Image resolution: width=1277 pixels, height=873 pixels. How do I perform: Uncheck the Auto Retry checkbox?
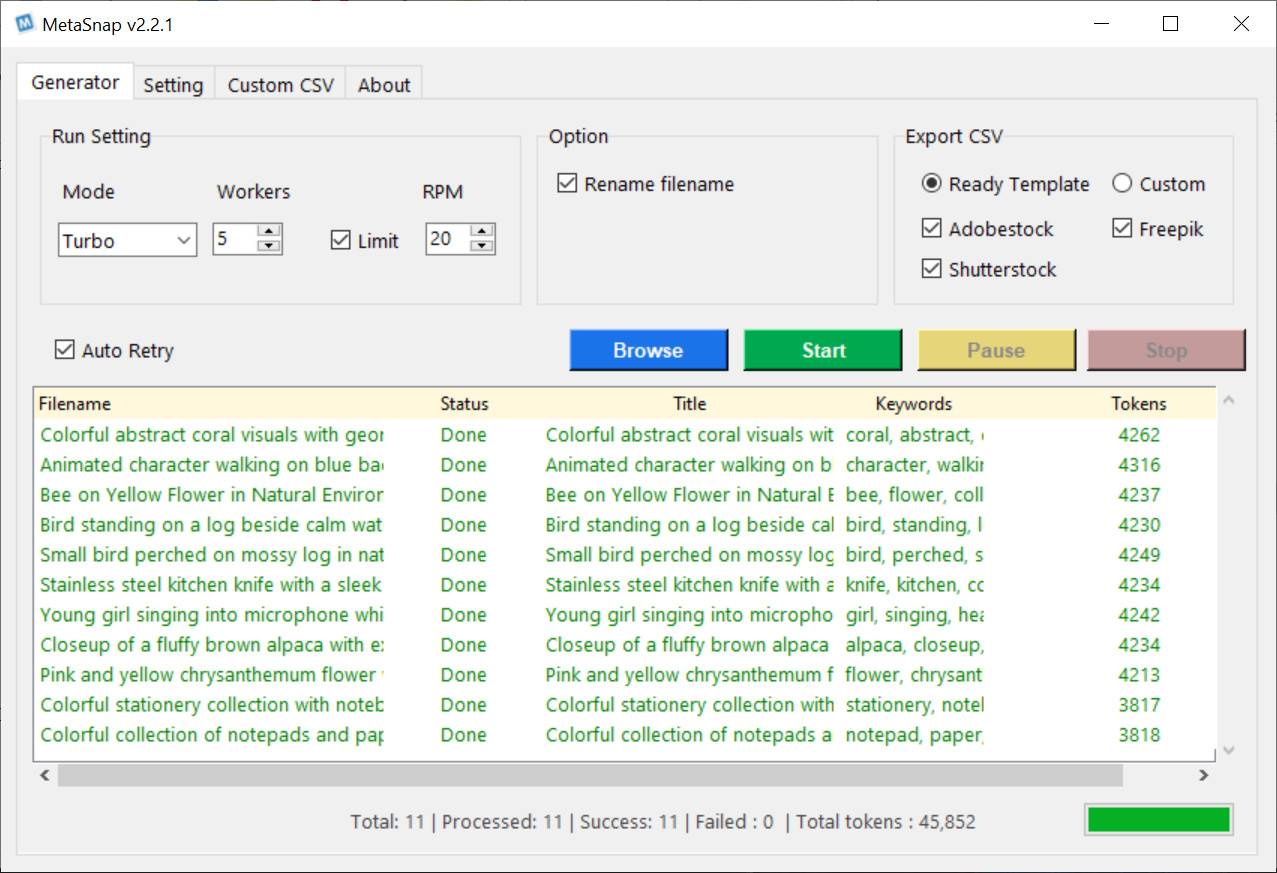pos(65,350)
